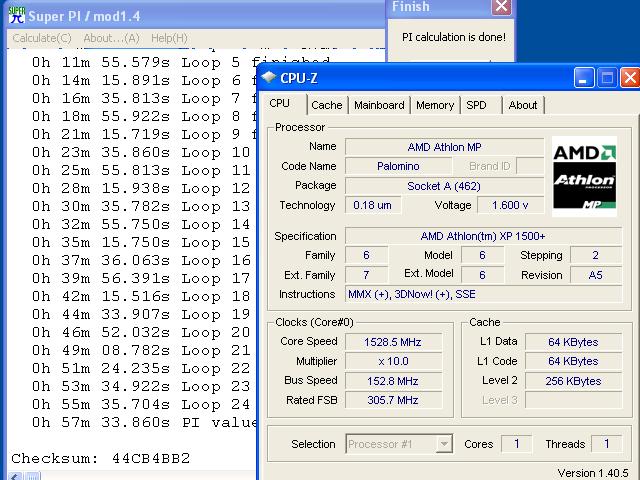Image resolution: width=640 pixels, height=480 pixels.
Task: Switch to the Mainboard tab
Action: pyautogui.click(x=379, y=105)
